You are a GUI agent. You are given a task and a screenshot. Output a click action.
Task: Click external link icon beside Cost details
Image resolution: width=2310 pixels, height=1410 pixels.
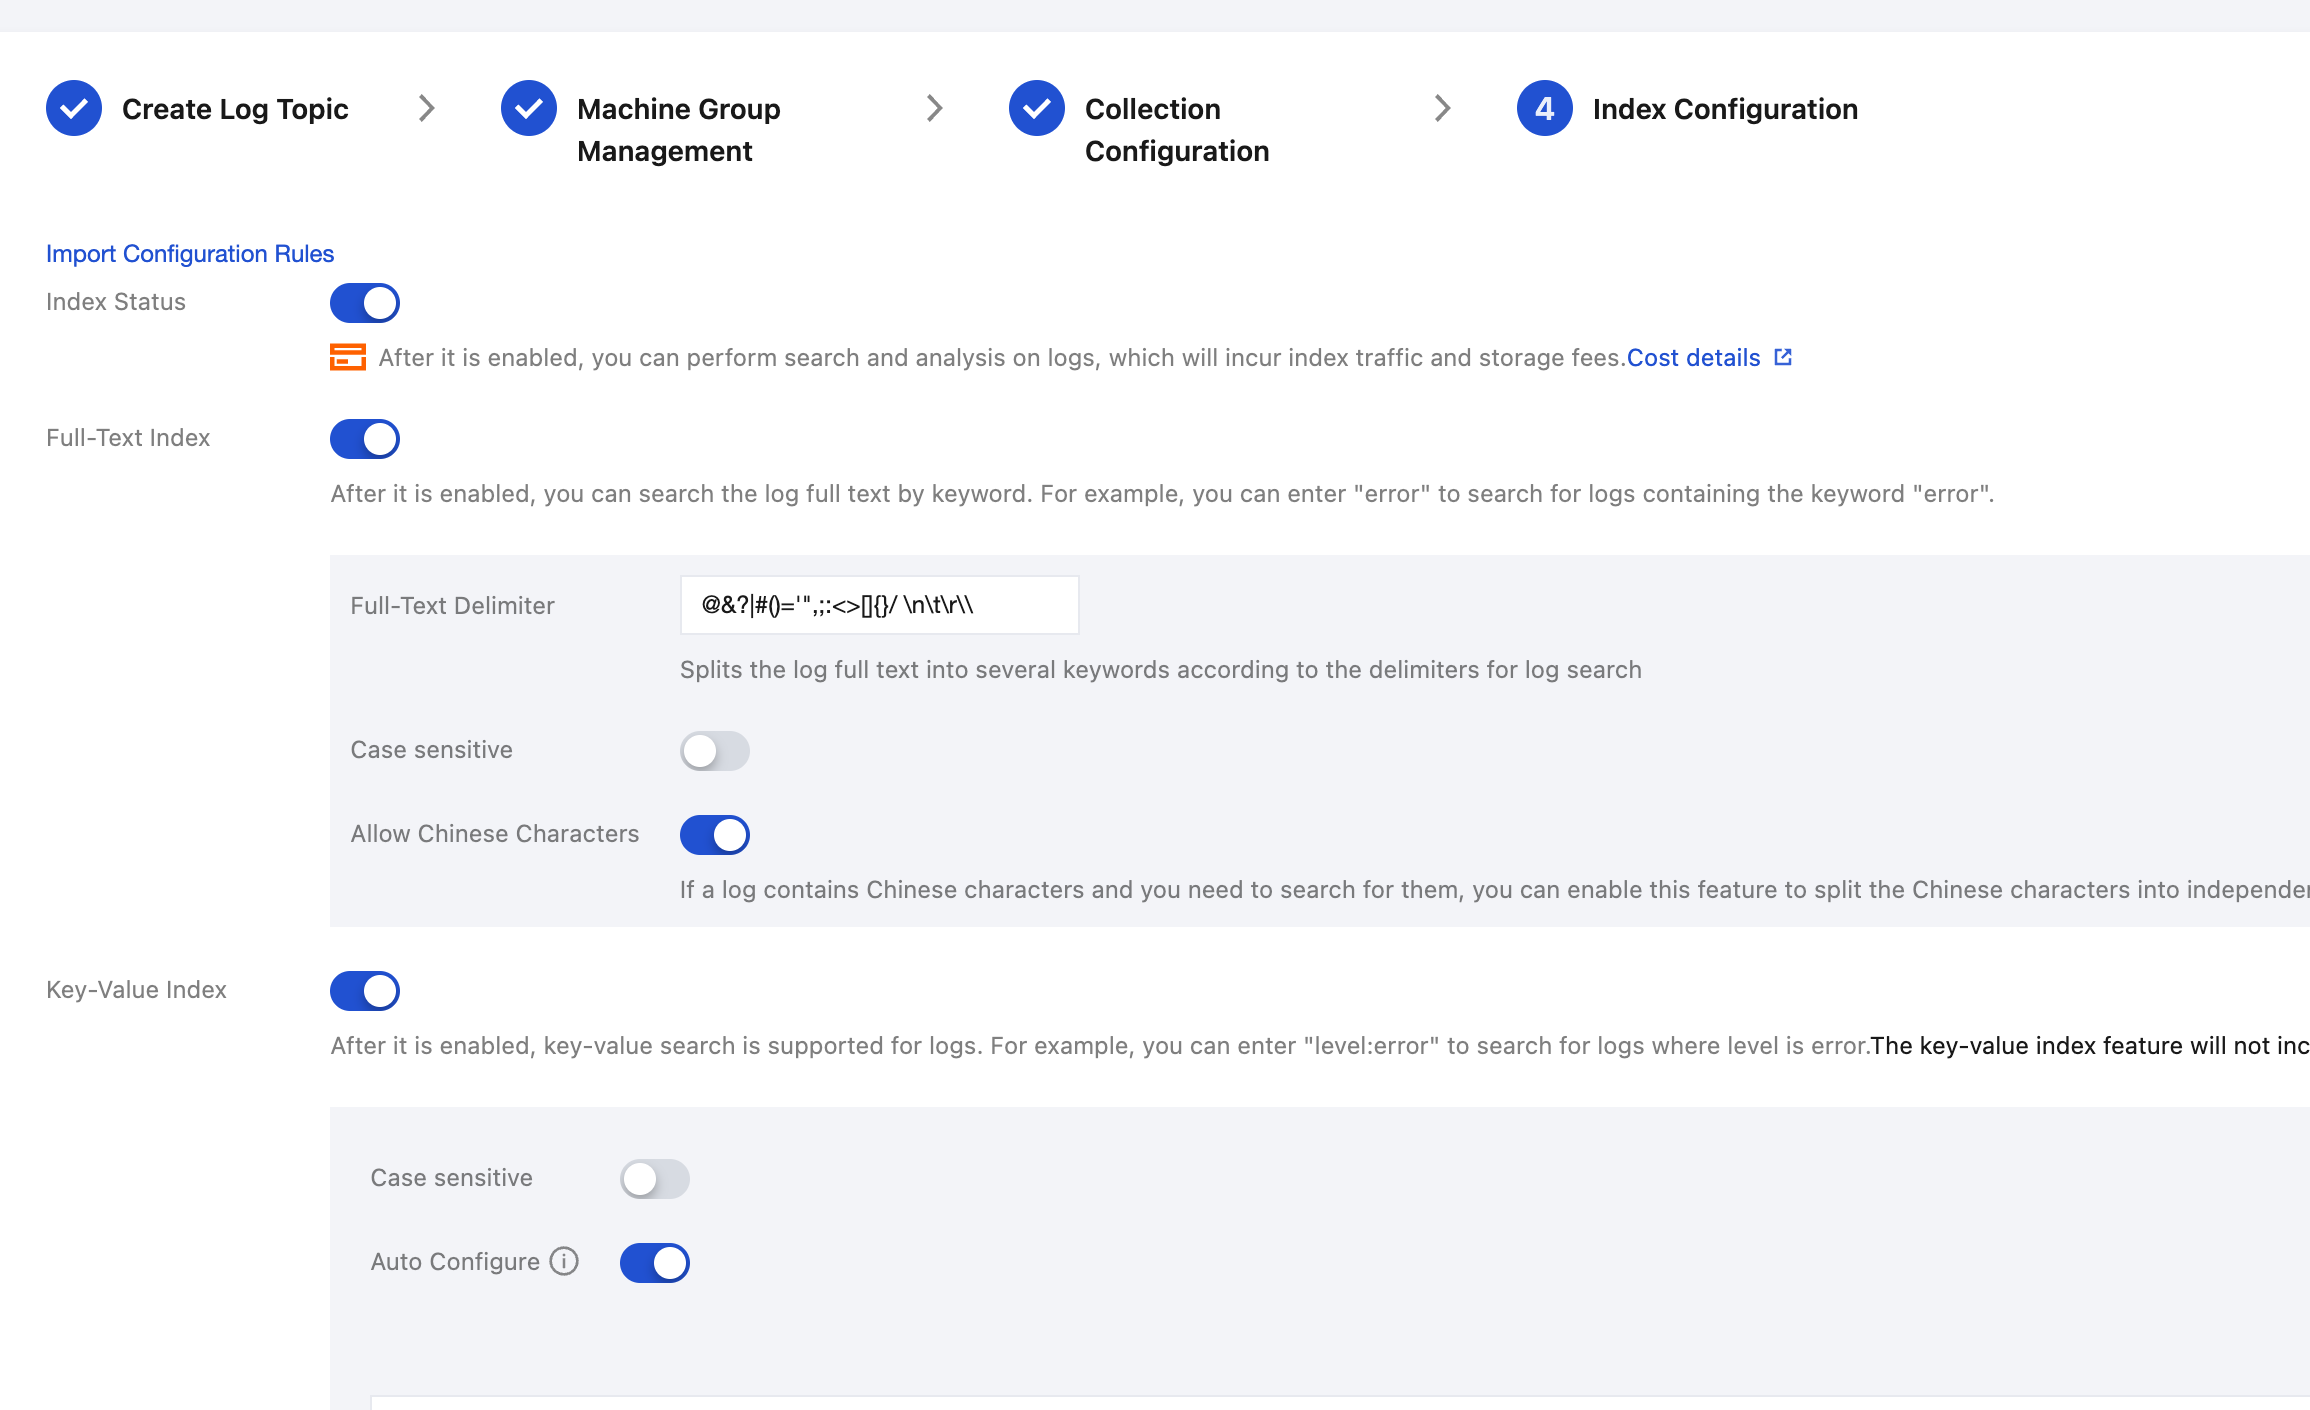[x=1783, y=357]
